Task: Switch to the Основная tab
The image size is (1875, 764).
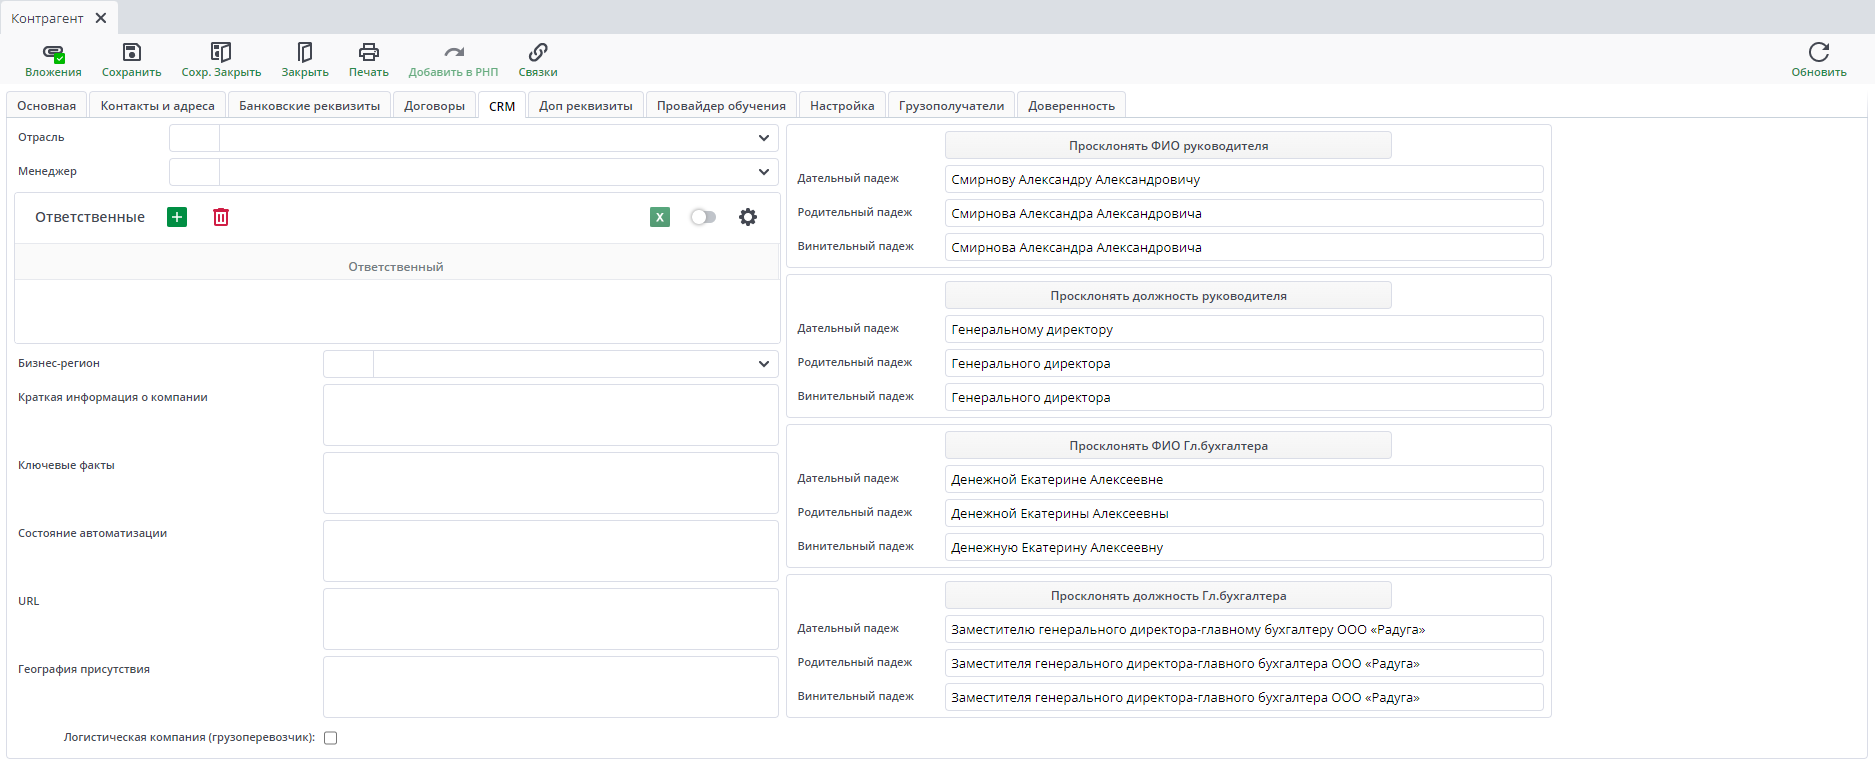Action: pyautogui.click(x=47, y=106)
